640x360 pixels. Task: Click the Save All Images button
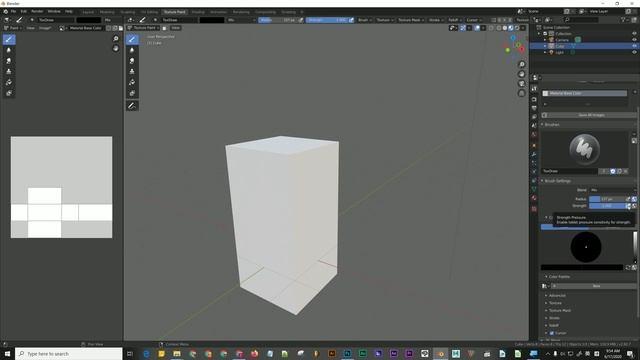click(x=588, y=115)
